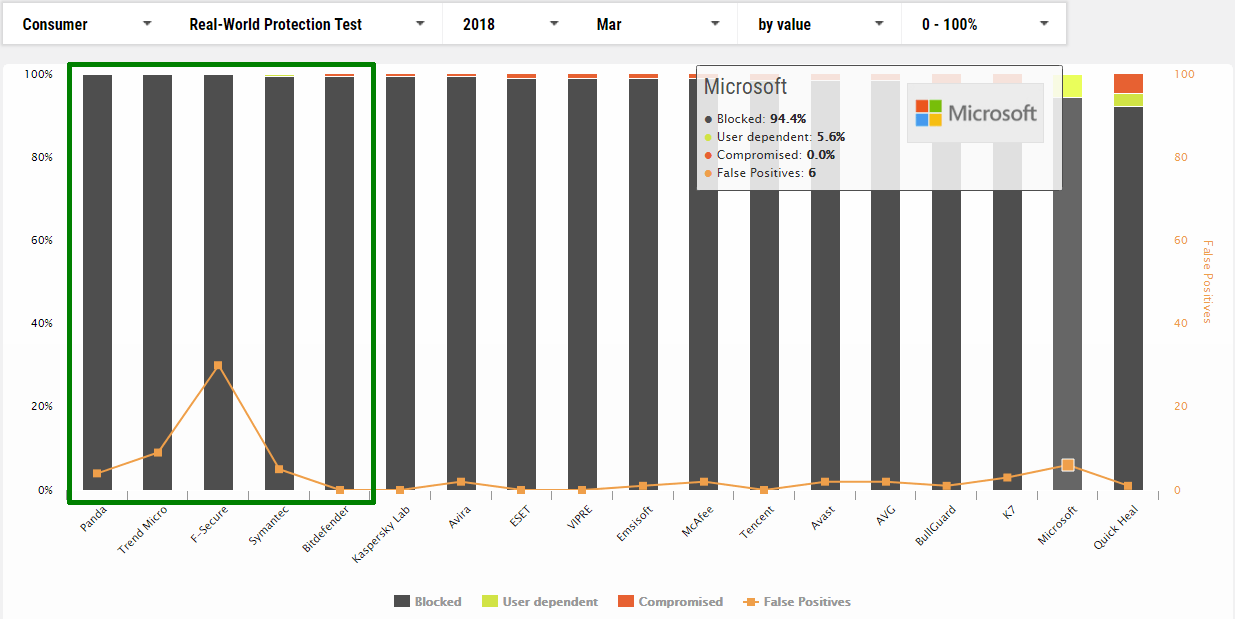The image size is (1235, 619).
Task: Expand the 2018 year dropdown
Action: coord(510,24)
